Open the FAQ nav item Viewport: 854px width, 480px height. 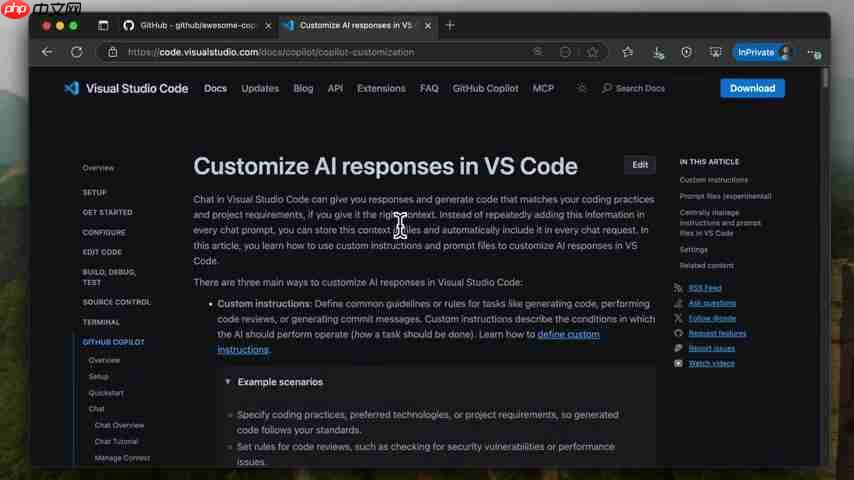(429, 88)
